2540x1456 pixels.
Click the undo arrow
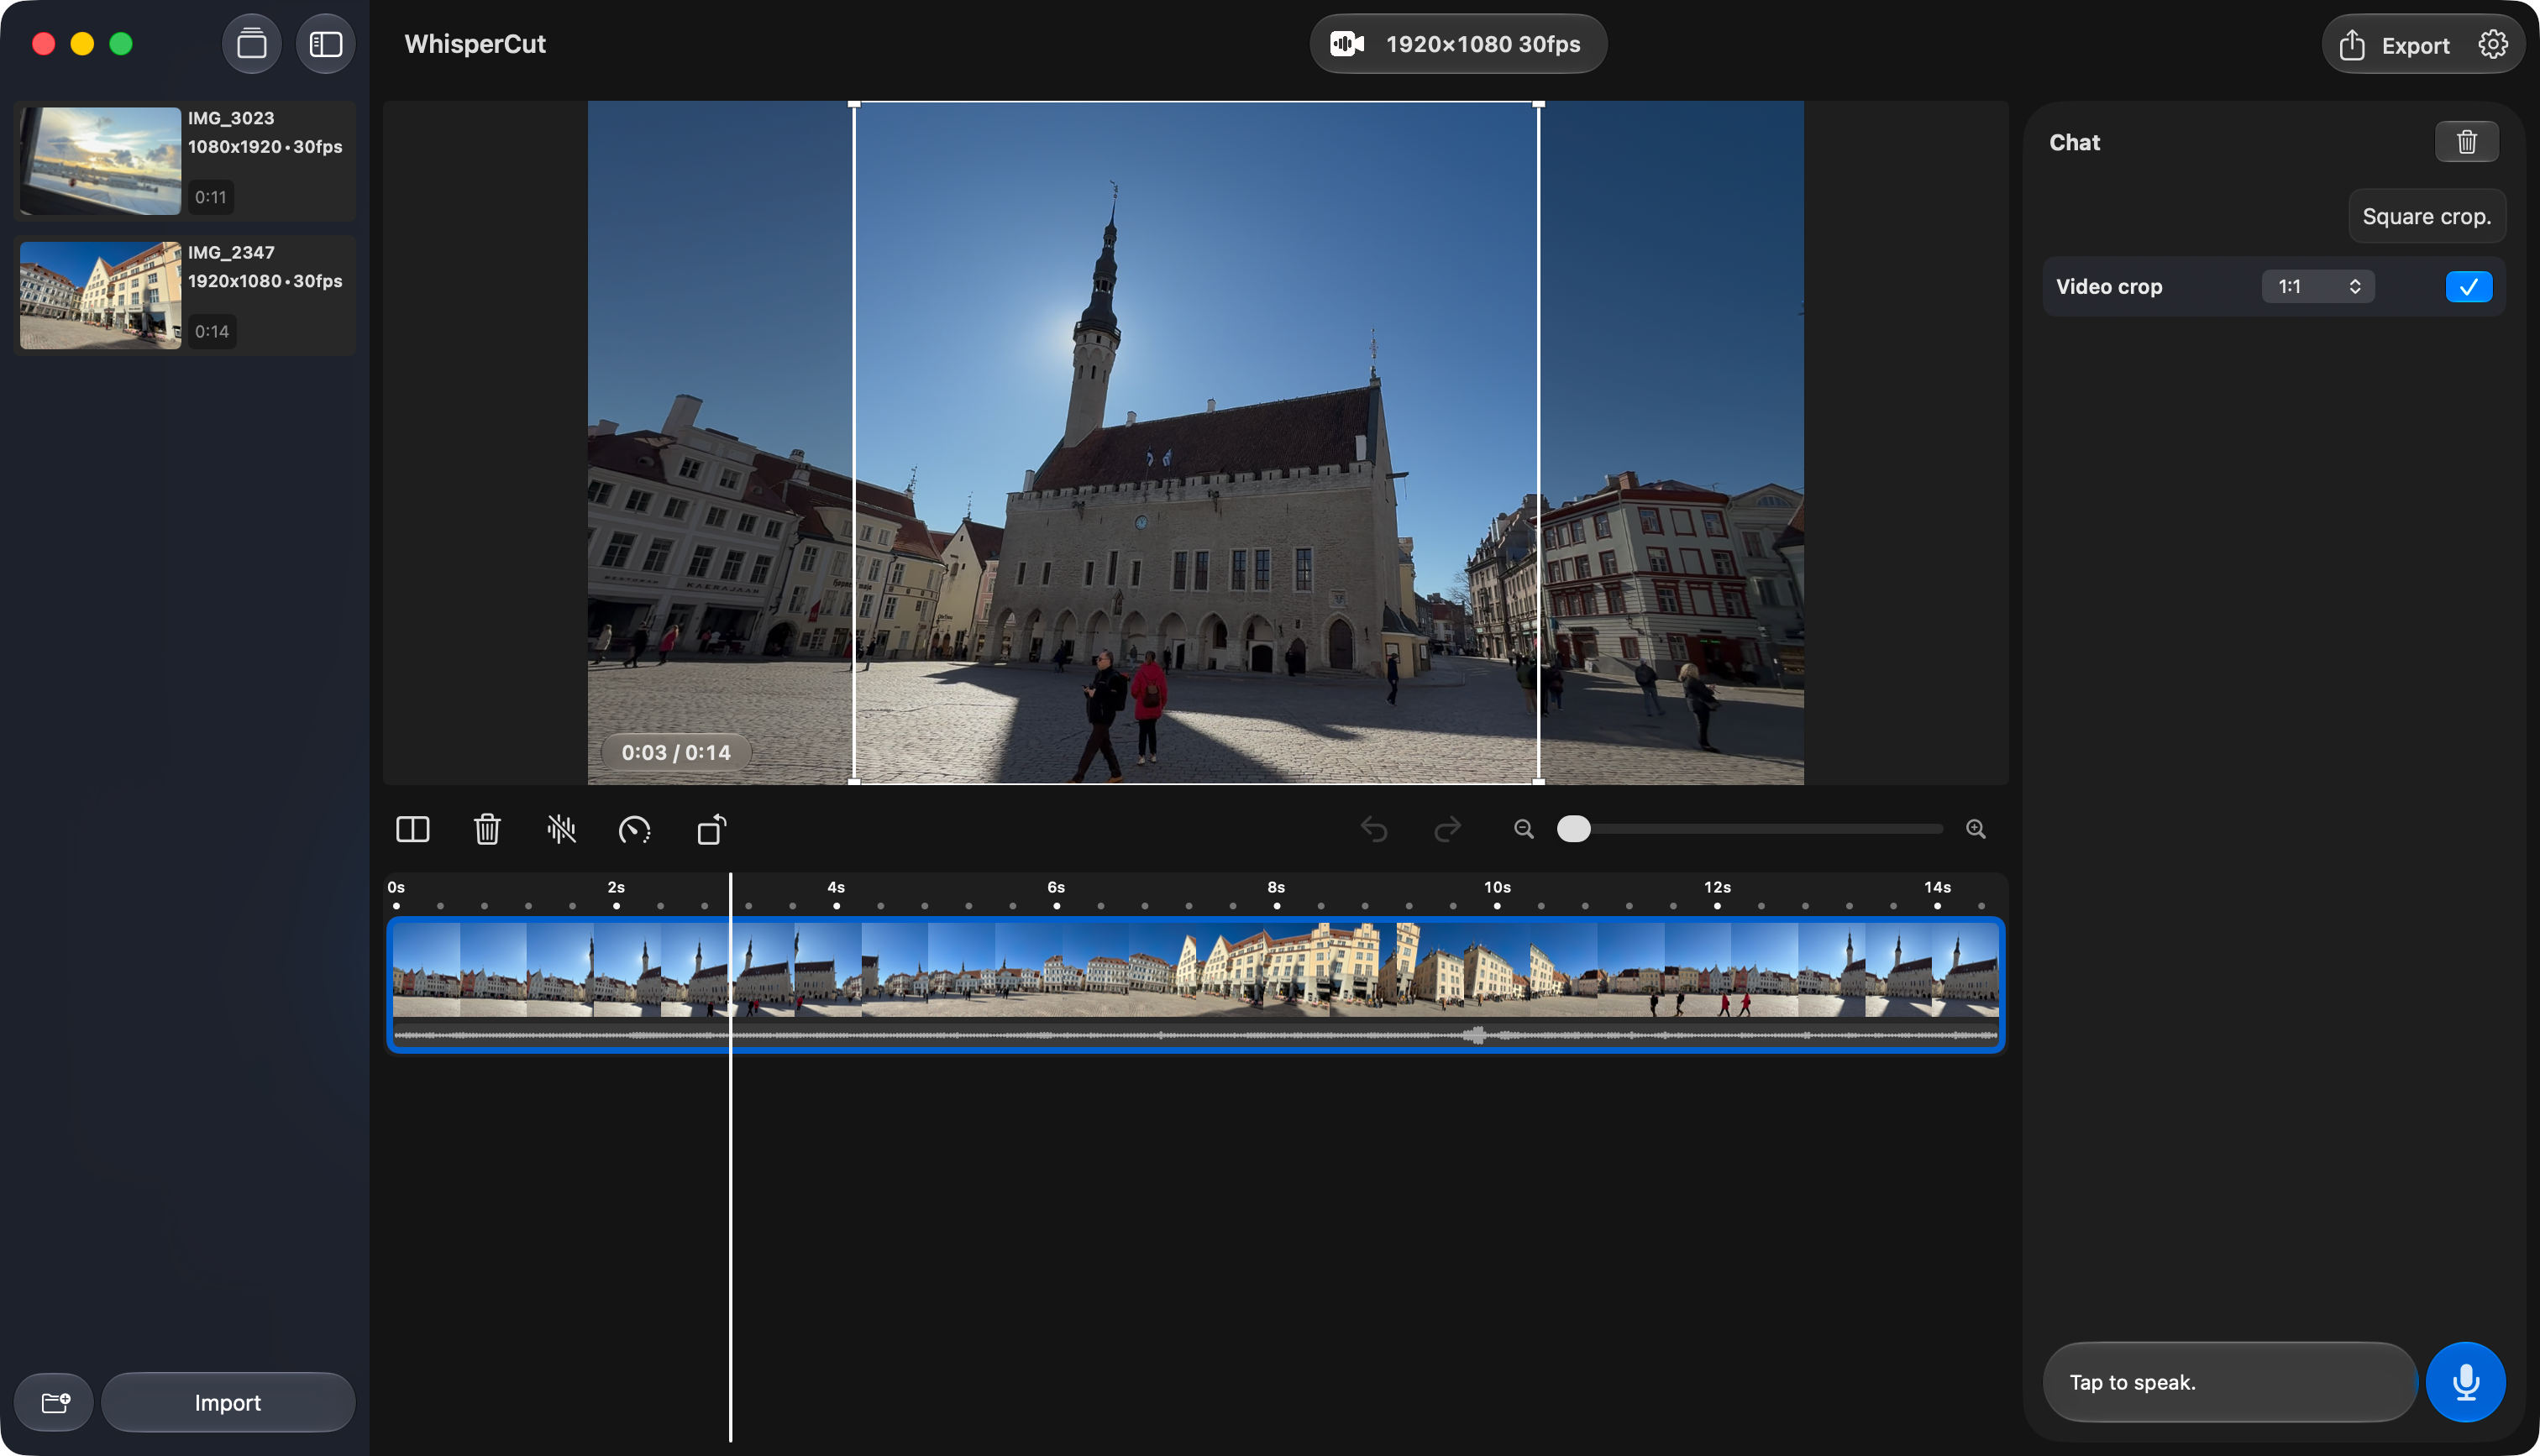tap(1374, 829)
